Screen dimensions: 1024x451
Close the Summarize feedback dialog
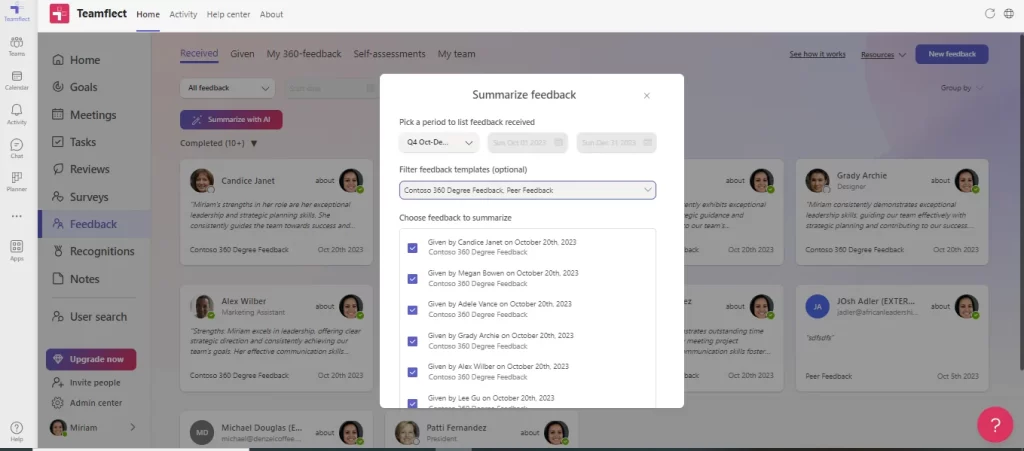tap(647, 96)
